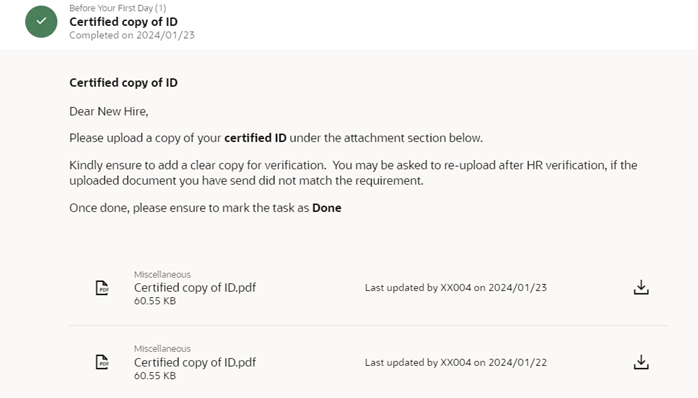Image resolution: width=698 pixels, height=398 pixels.
Task: Open the first Certified copy of ID.pdf file name
Action: 195,288
